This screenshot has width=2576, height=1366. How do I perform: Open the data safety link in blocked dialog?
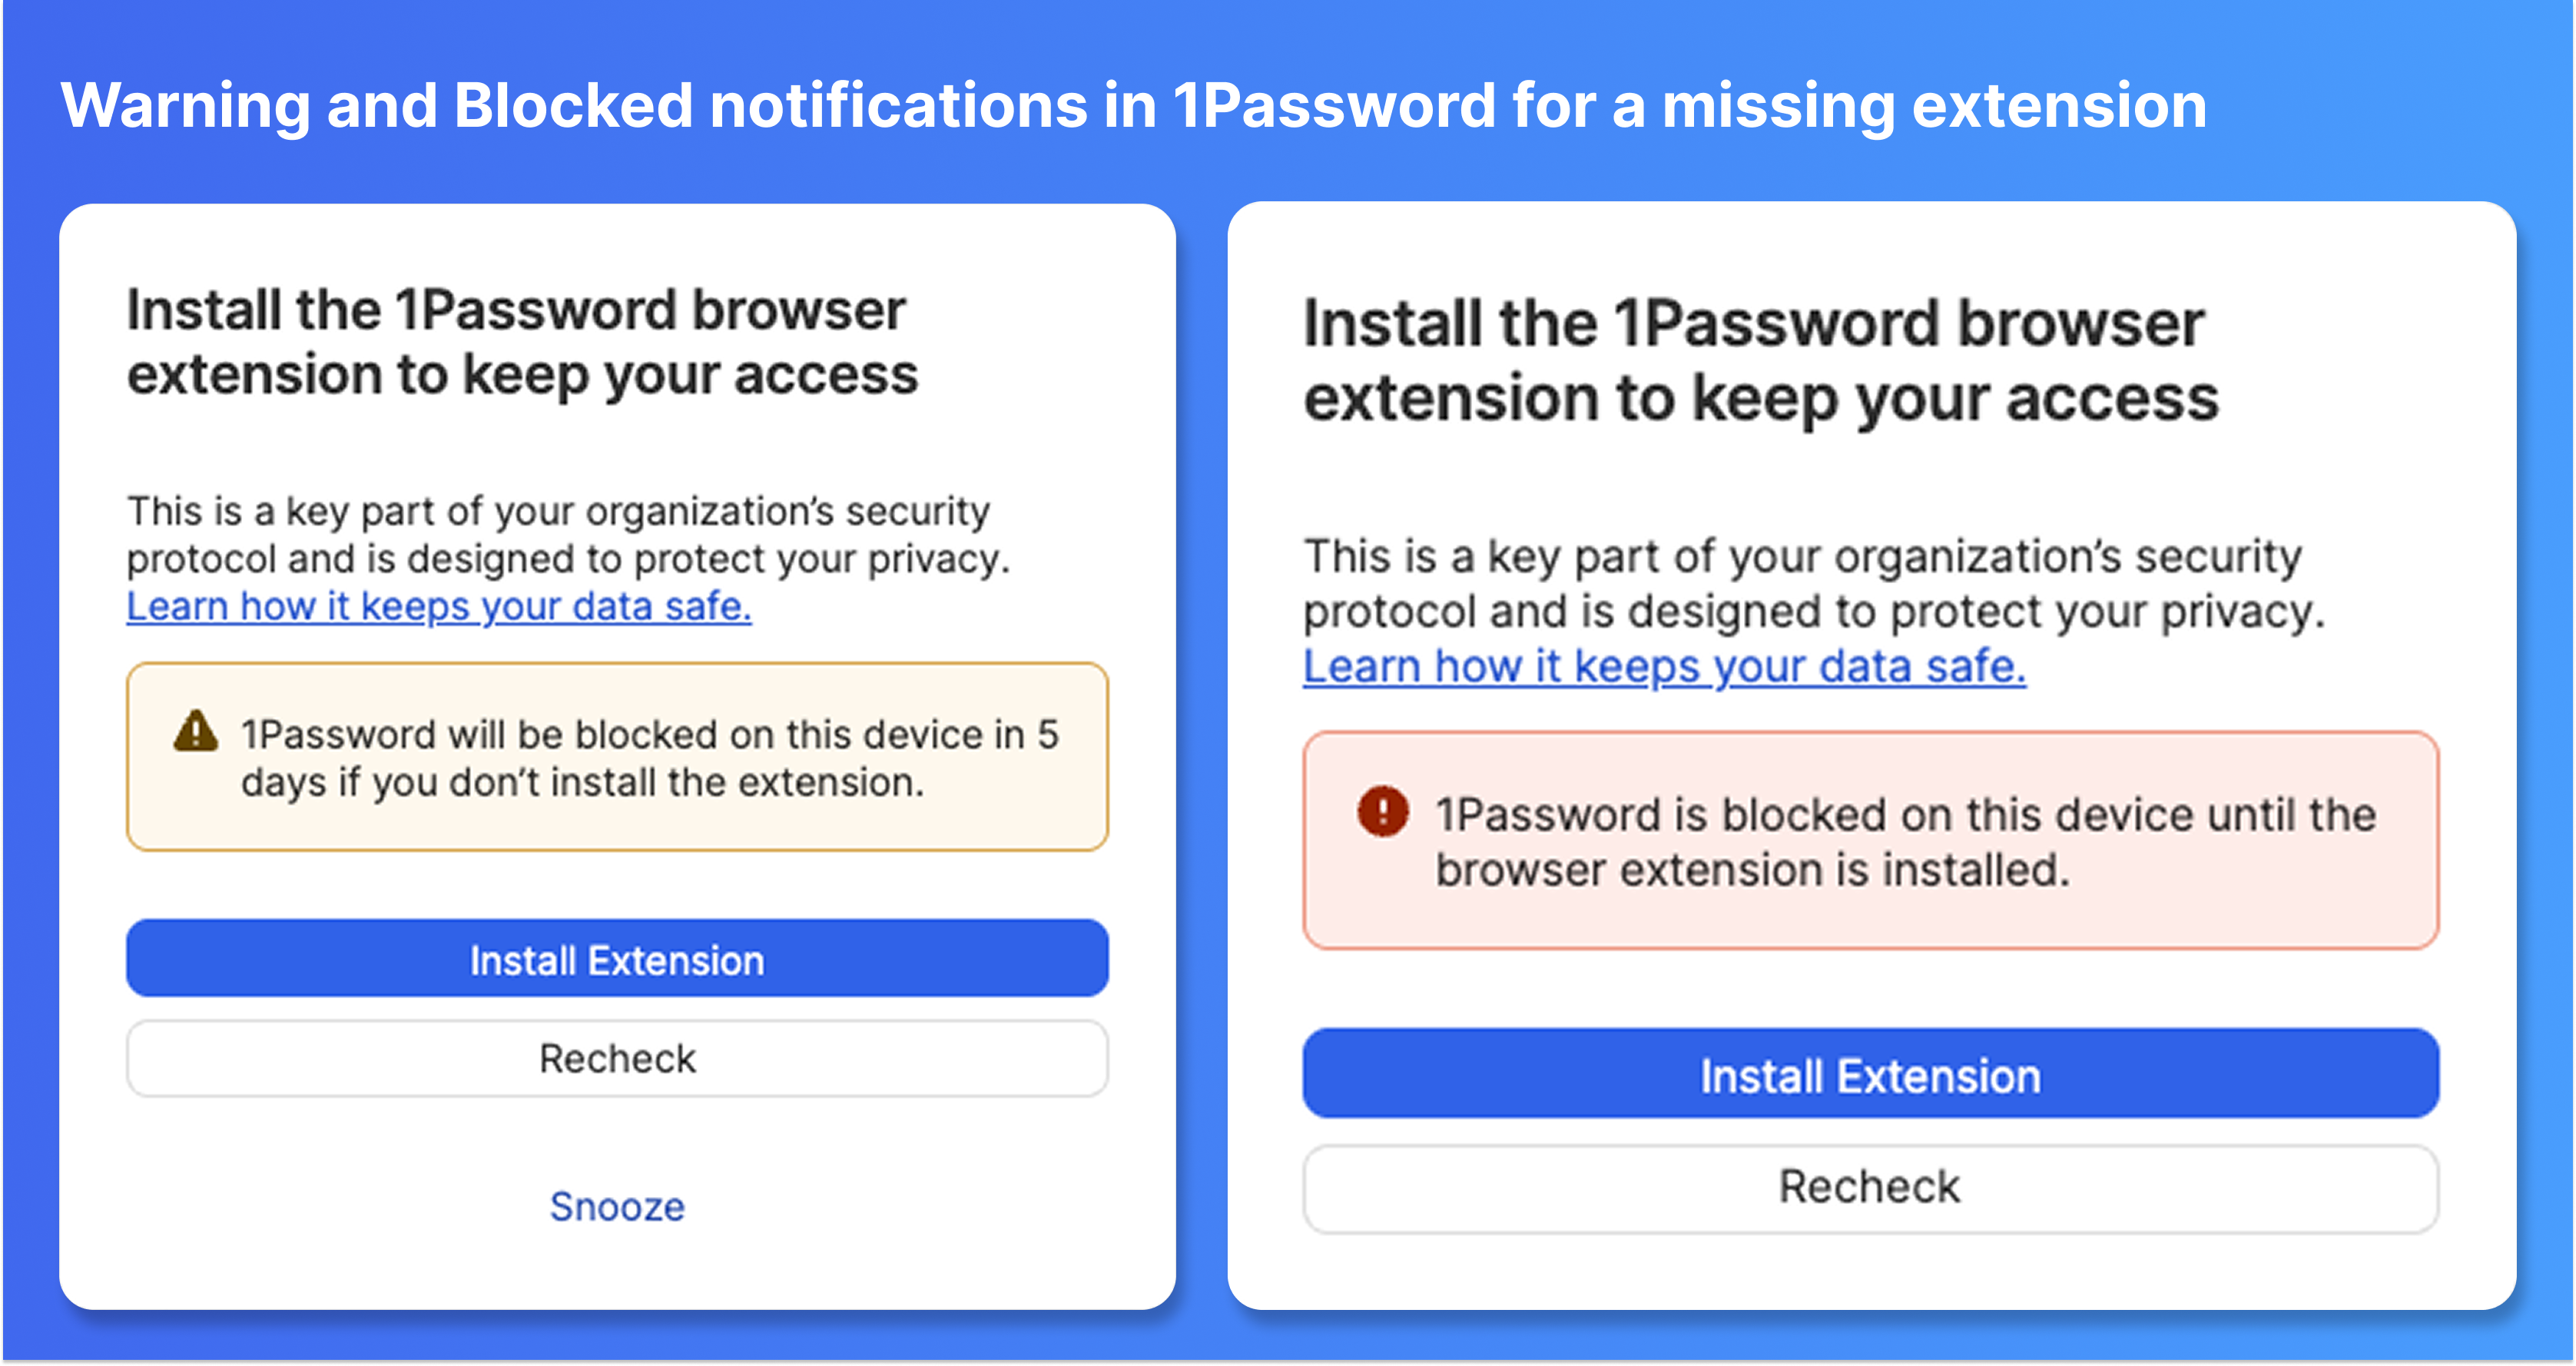(1664, 666)
